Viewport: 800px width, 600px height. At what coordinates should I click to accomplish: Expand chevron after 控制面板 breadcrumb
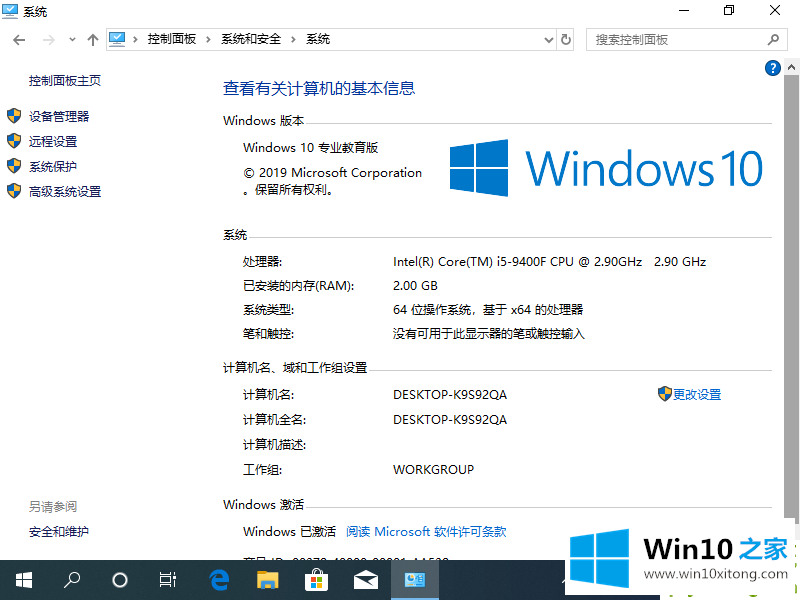click(208, 39)
